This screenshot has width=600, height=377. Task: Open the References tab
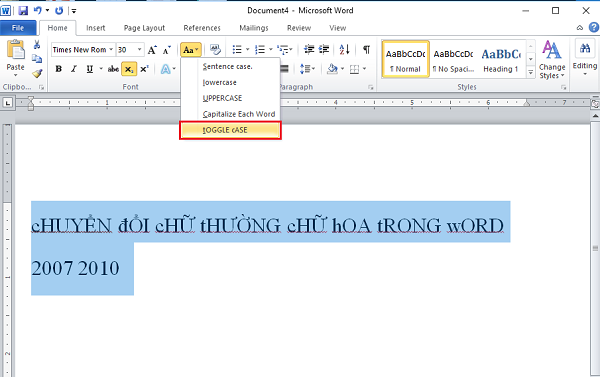pos(202,28)
